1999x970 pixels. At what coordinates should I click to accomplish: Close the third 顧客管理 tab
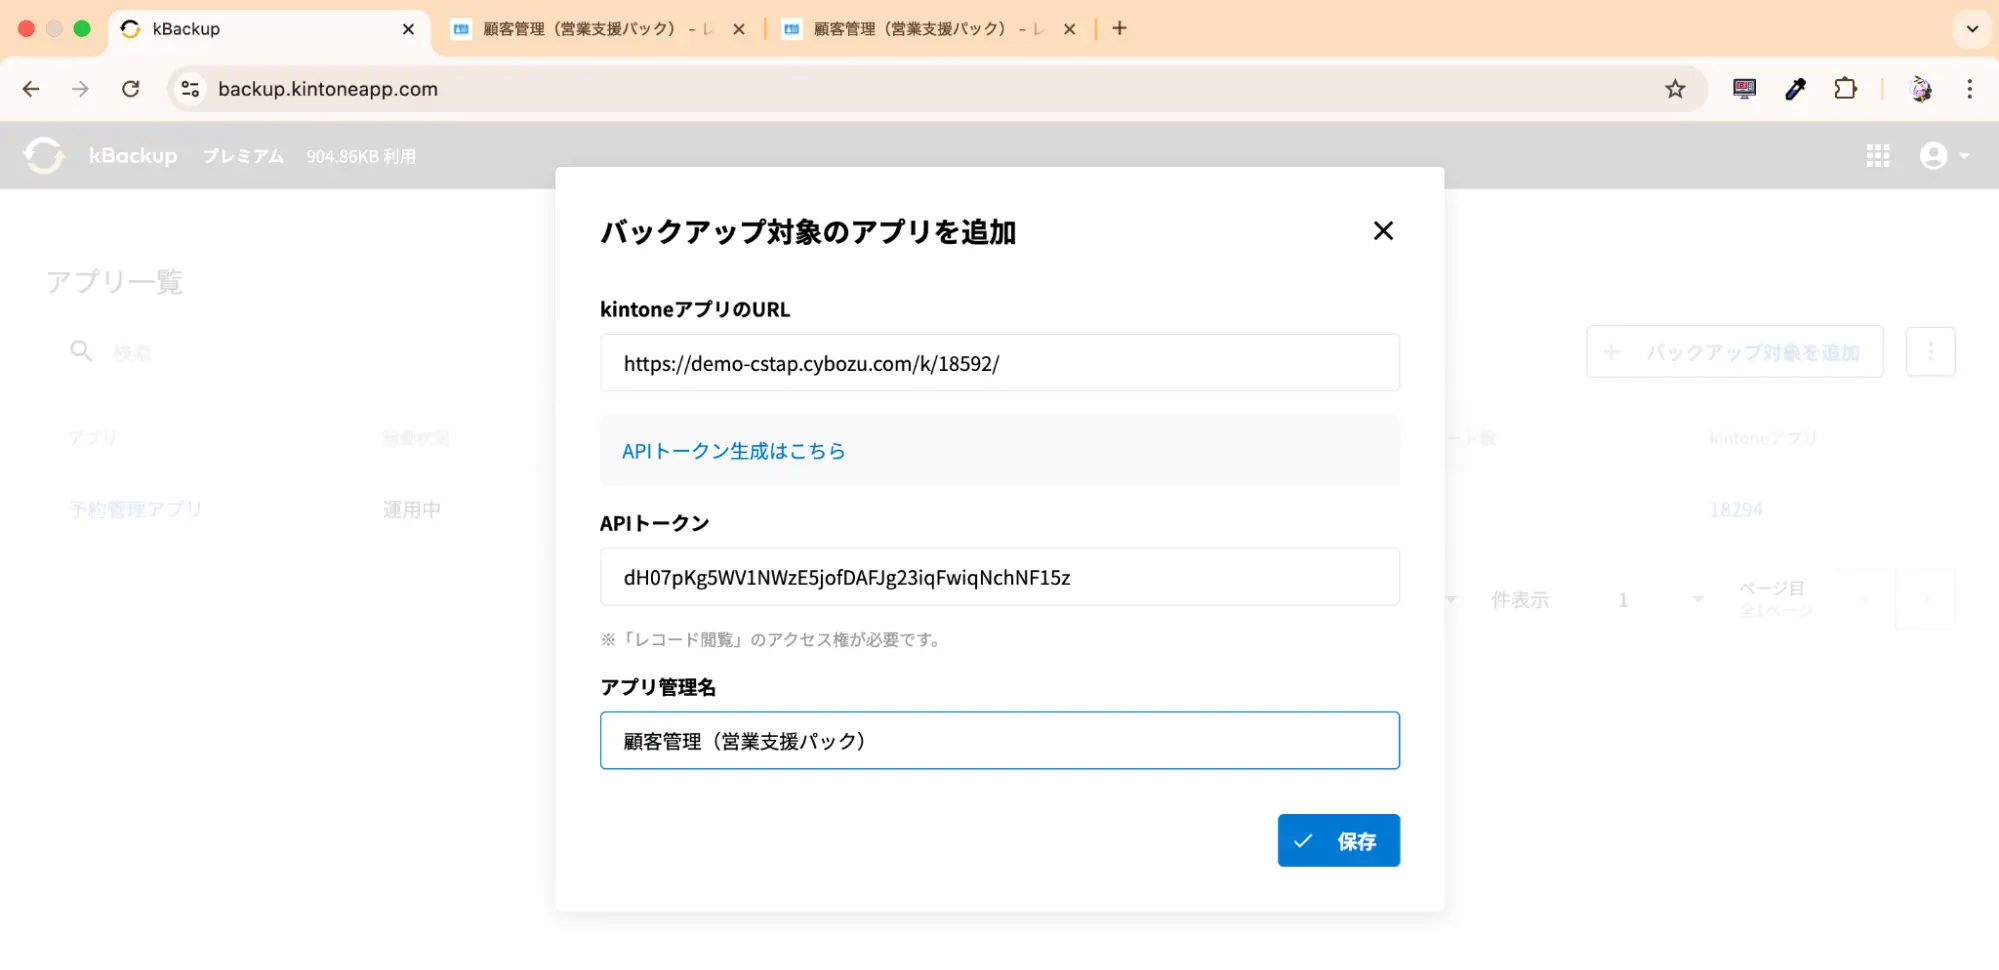point(1069,29)
